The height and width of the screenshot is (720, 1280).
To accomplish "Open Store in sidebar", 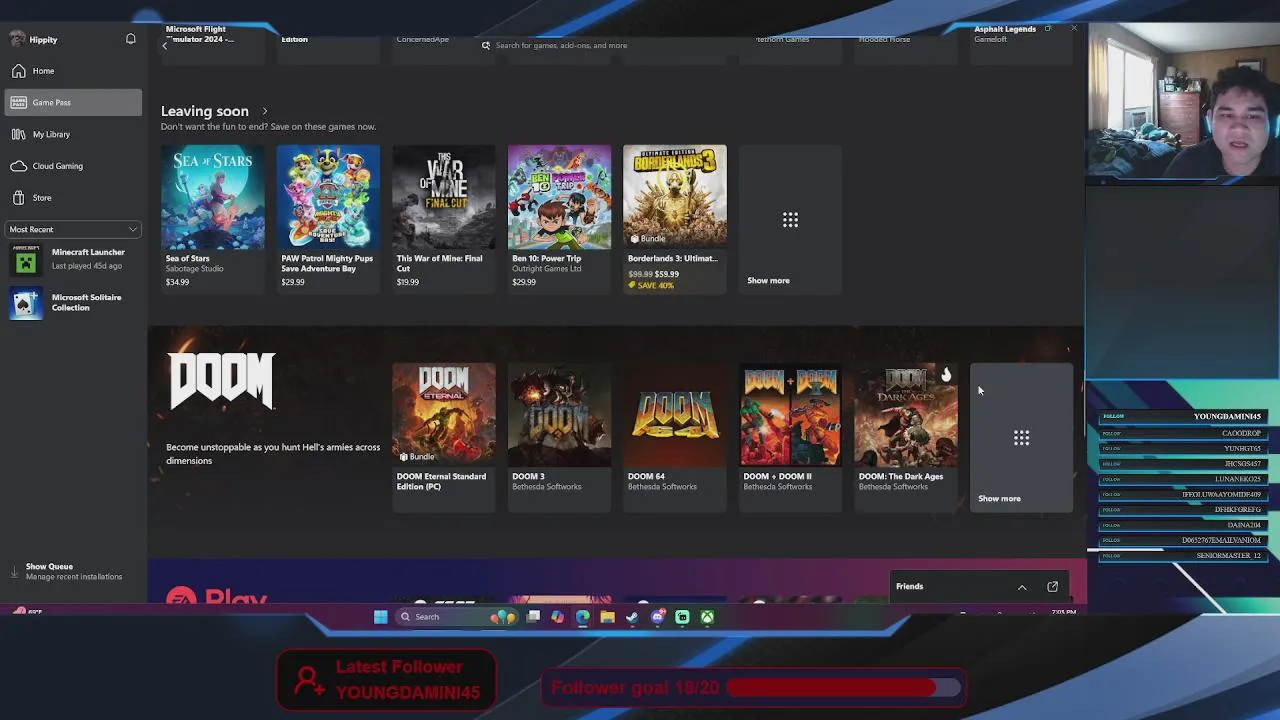I will click(73, 198).
